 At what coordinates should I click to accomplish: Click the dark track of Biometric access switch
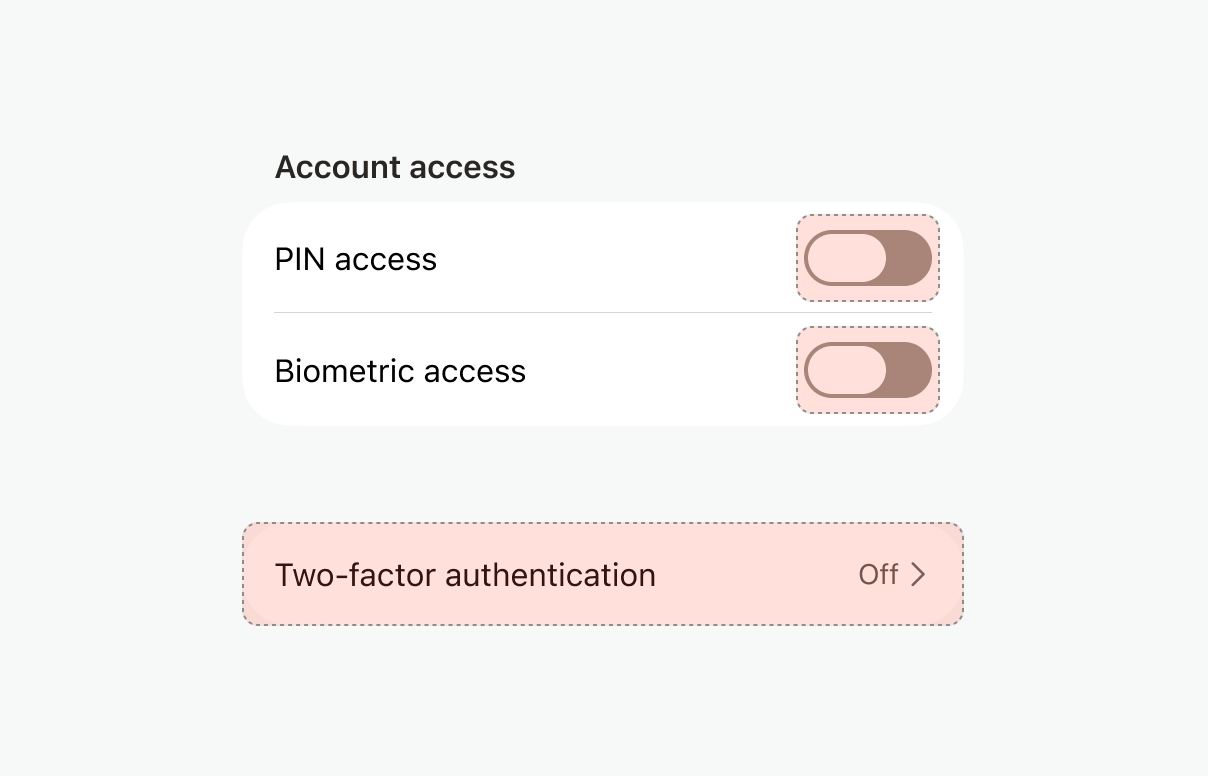tap(910, 370)
